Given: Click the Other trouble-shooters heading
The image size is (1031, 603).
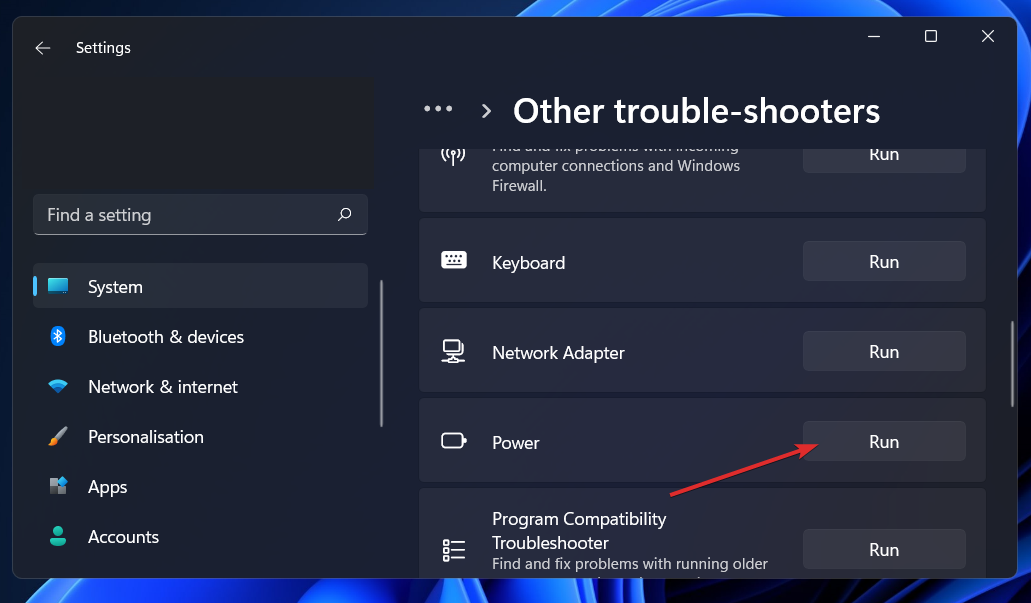Looking at the screenshot, I should coord(696,110).
